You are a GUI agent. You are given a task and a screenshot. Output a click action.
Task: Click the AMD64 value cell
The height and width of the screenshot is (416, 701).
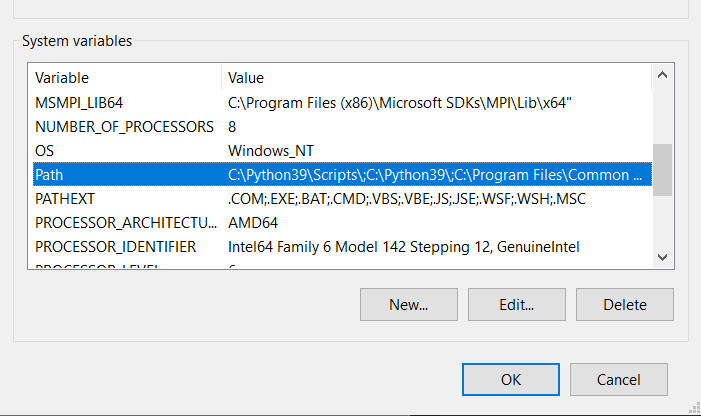click(x=251, y=222)
